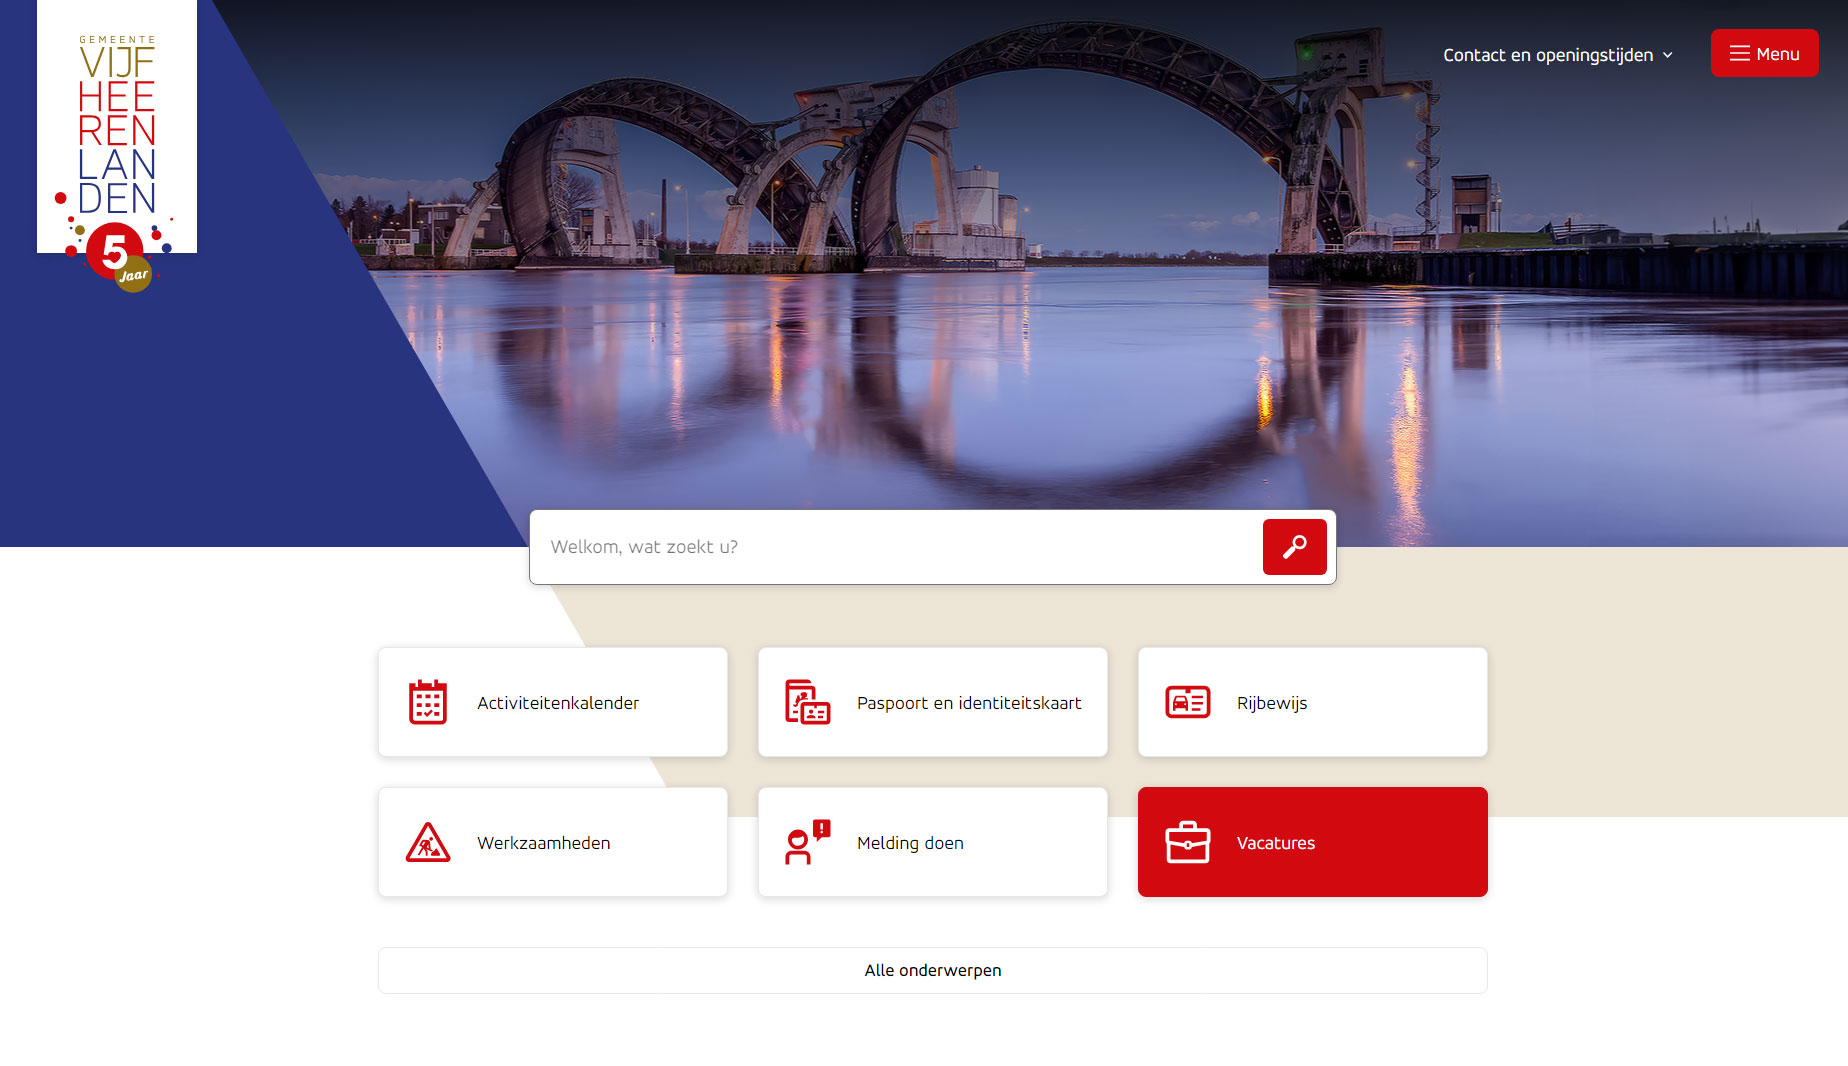Click the briefcase icon on Vacatures
Screen dimensions: 1848x1066
tap(1187, 843)
